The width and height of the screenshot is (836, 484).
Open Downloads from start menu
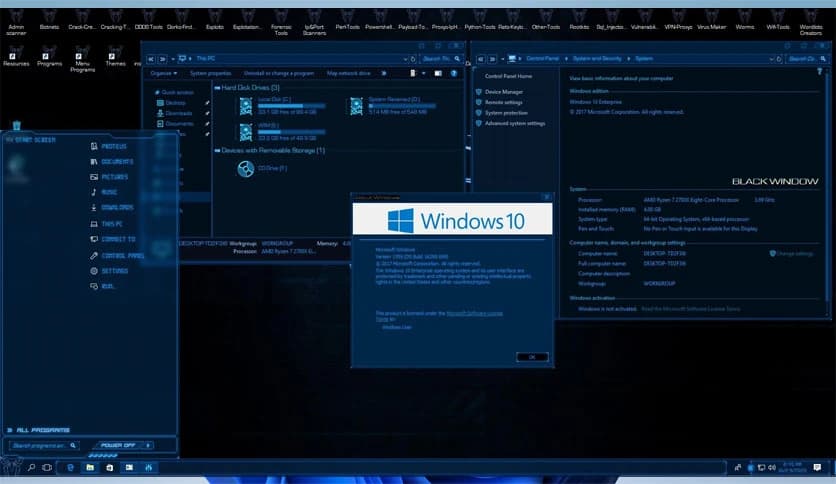click(x=111, y=208)
